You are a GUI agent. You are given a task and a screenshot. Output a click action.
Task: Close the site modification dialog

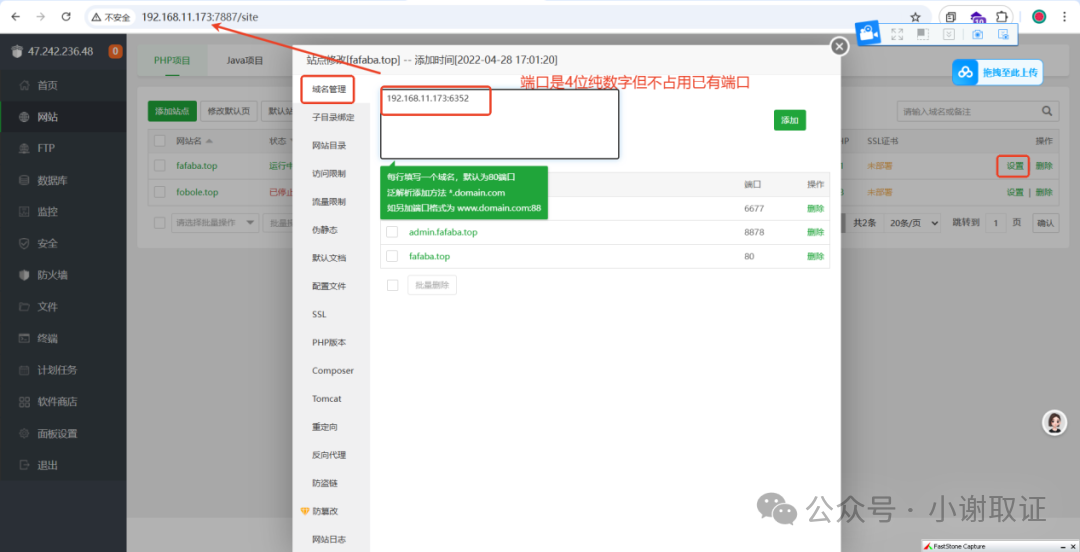839,46
